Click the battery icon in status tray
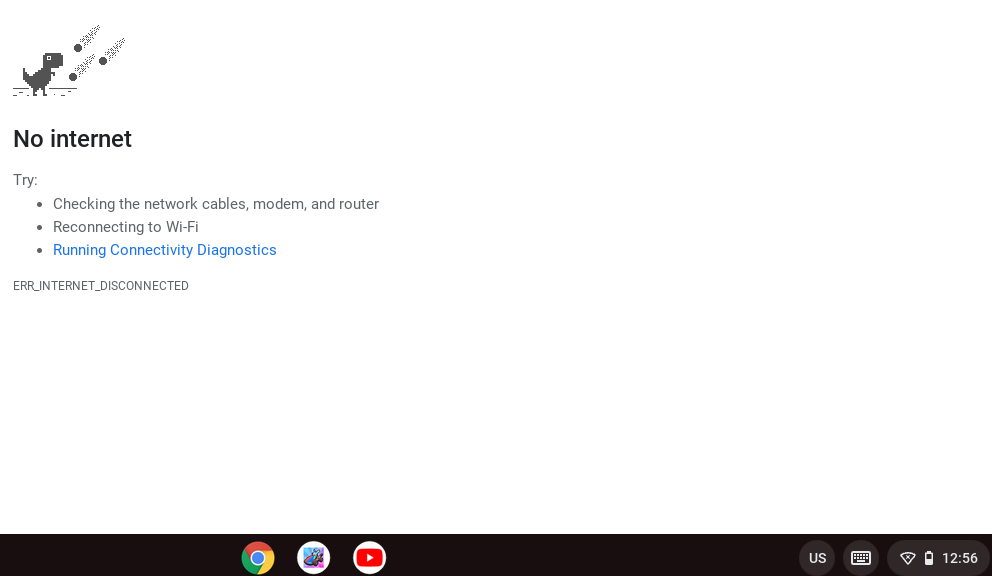The width and height of the screenshot is (992, 576). pyautogui.click(x=929, y=558)
